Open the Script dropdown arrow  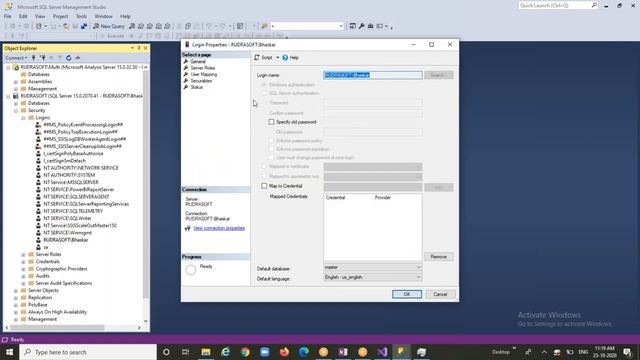pyautogui.click(x=278, y=58)
